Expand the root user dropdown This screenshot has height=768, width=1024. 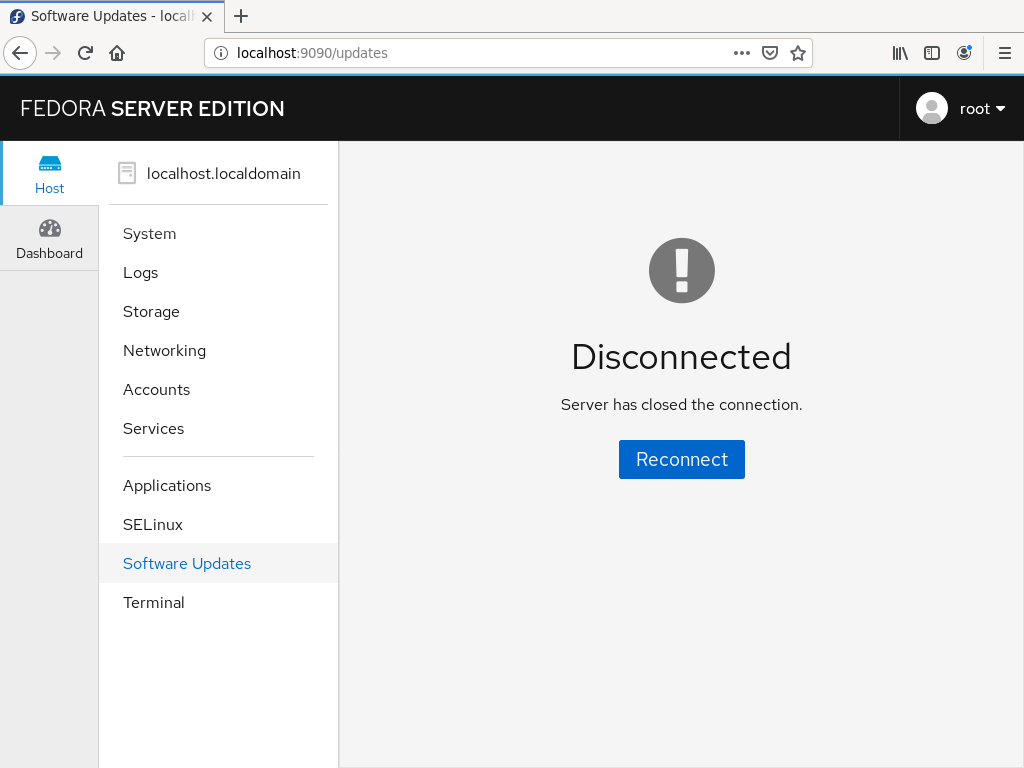pyautogui.click(x=961, y=108)
